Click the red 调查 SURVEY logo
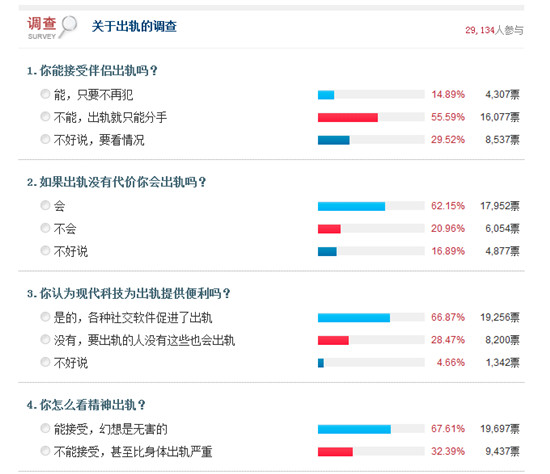The height and width of the screenshot is (474, 550). (42, 28)
